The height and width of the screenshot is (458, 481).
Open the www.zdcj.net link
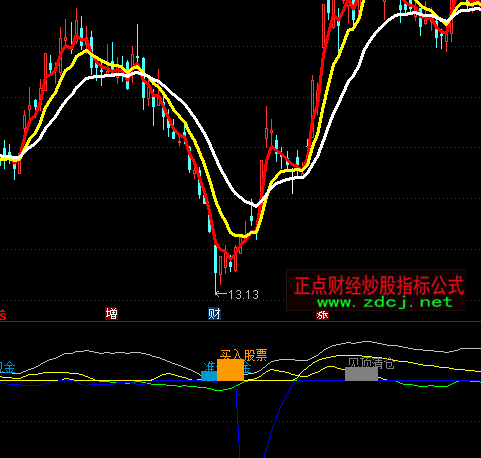coord(385,302)
